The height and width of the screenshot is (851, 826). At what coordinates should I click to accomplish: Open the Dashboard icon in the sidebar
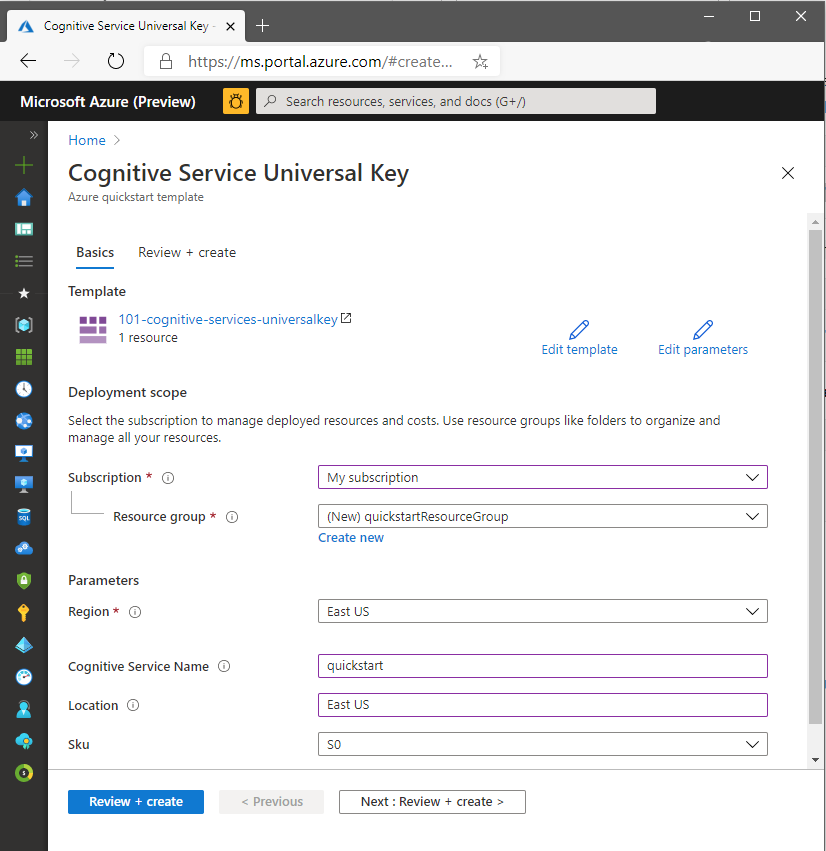point(24,229)
